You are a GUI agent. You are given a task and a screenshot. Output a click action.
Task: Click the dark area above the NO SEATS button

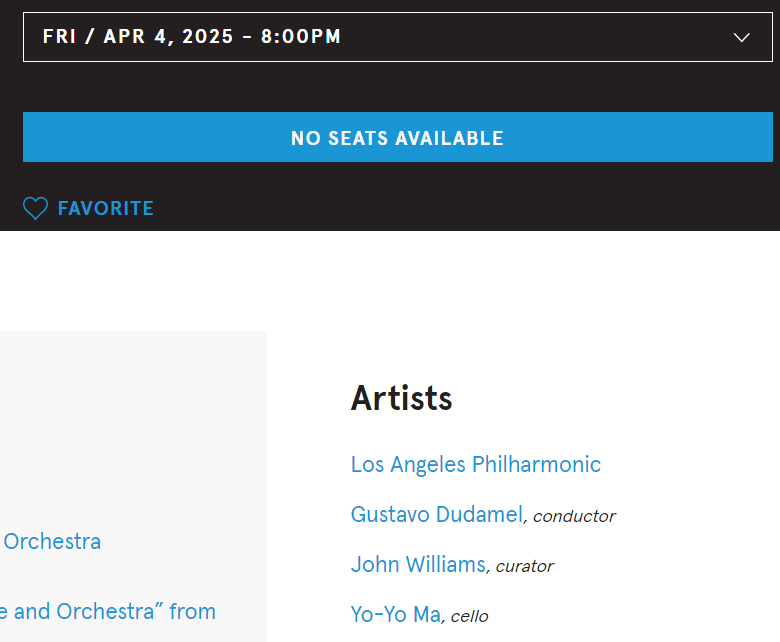point(397,87)
